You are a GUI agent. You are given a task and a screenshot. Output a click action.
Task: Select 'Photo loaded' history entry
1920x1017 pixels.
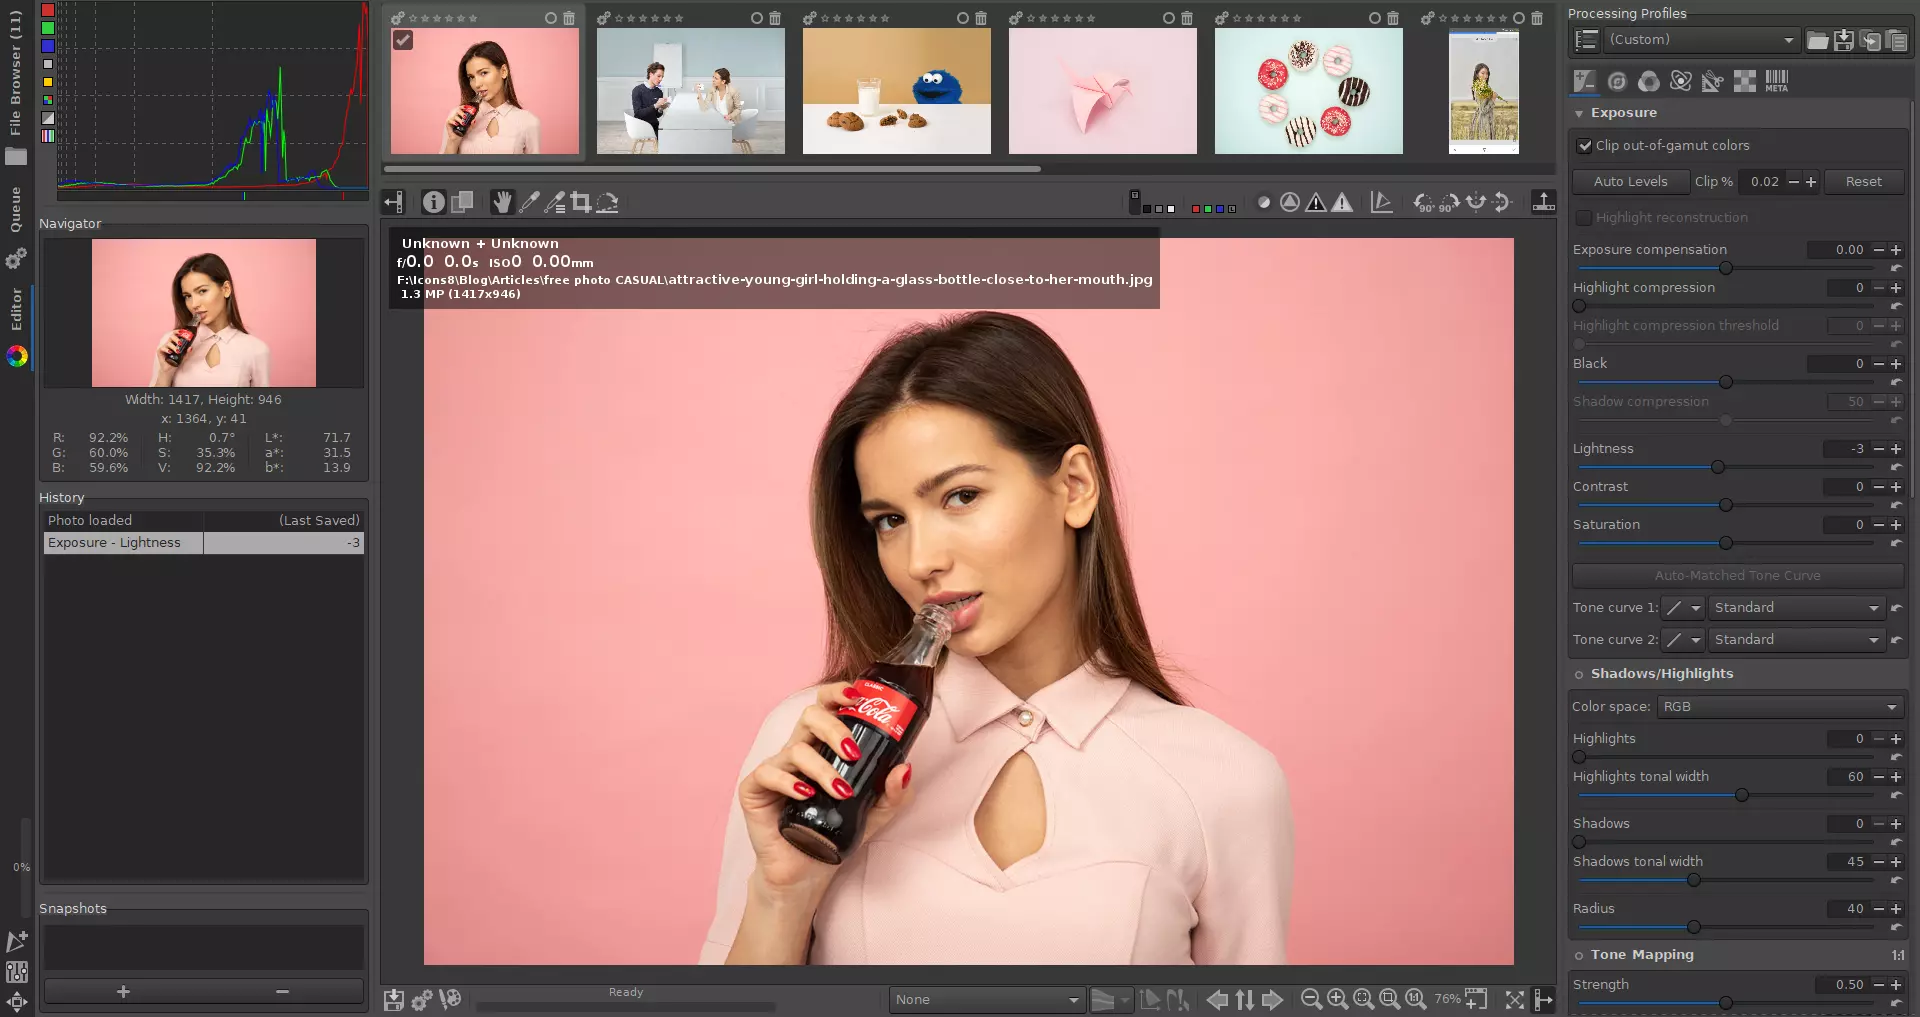[203, 521]
